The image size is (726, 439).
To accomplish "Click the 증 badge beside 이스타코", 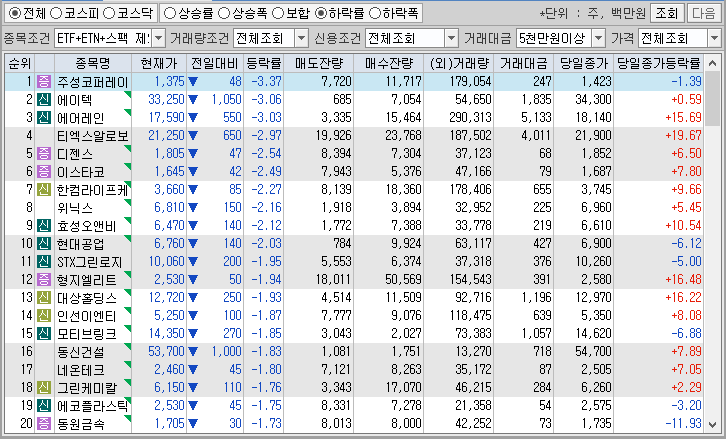I will (x=44, y=171).
